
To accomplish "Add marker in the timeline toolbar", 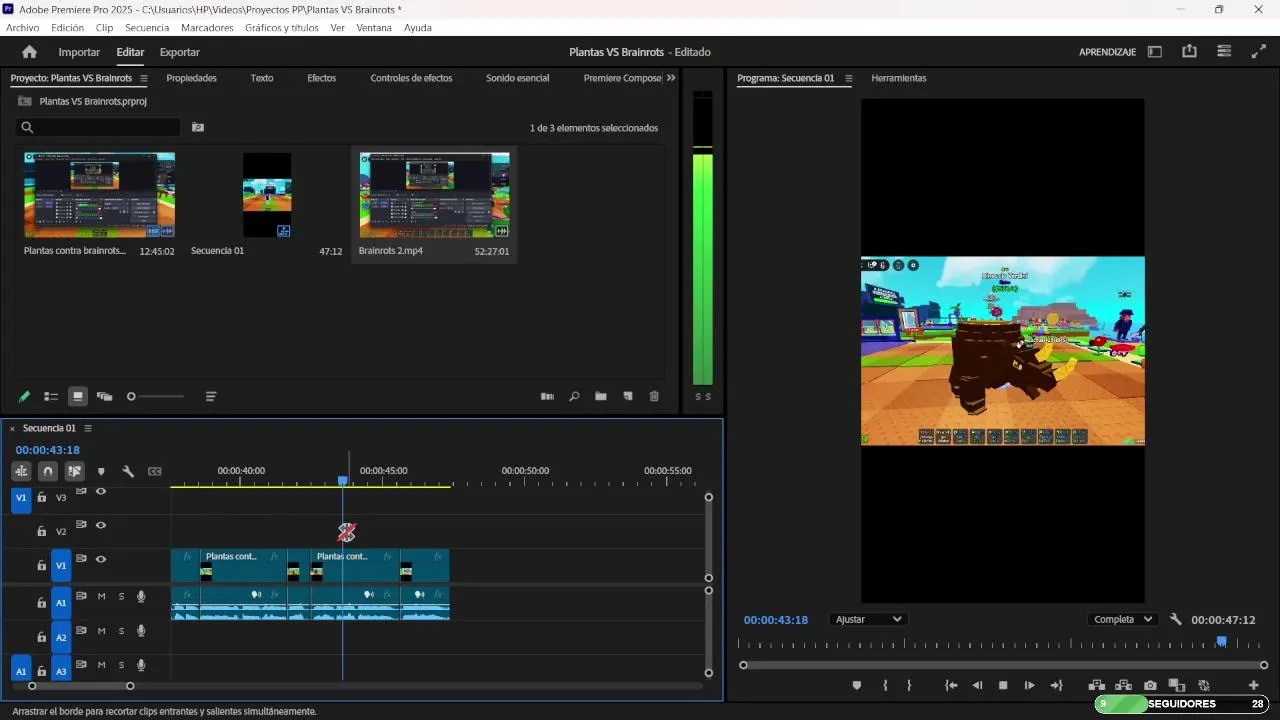I will tap(101, 471).
